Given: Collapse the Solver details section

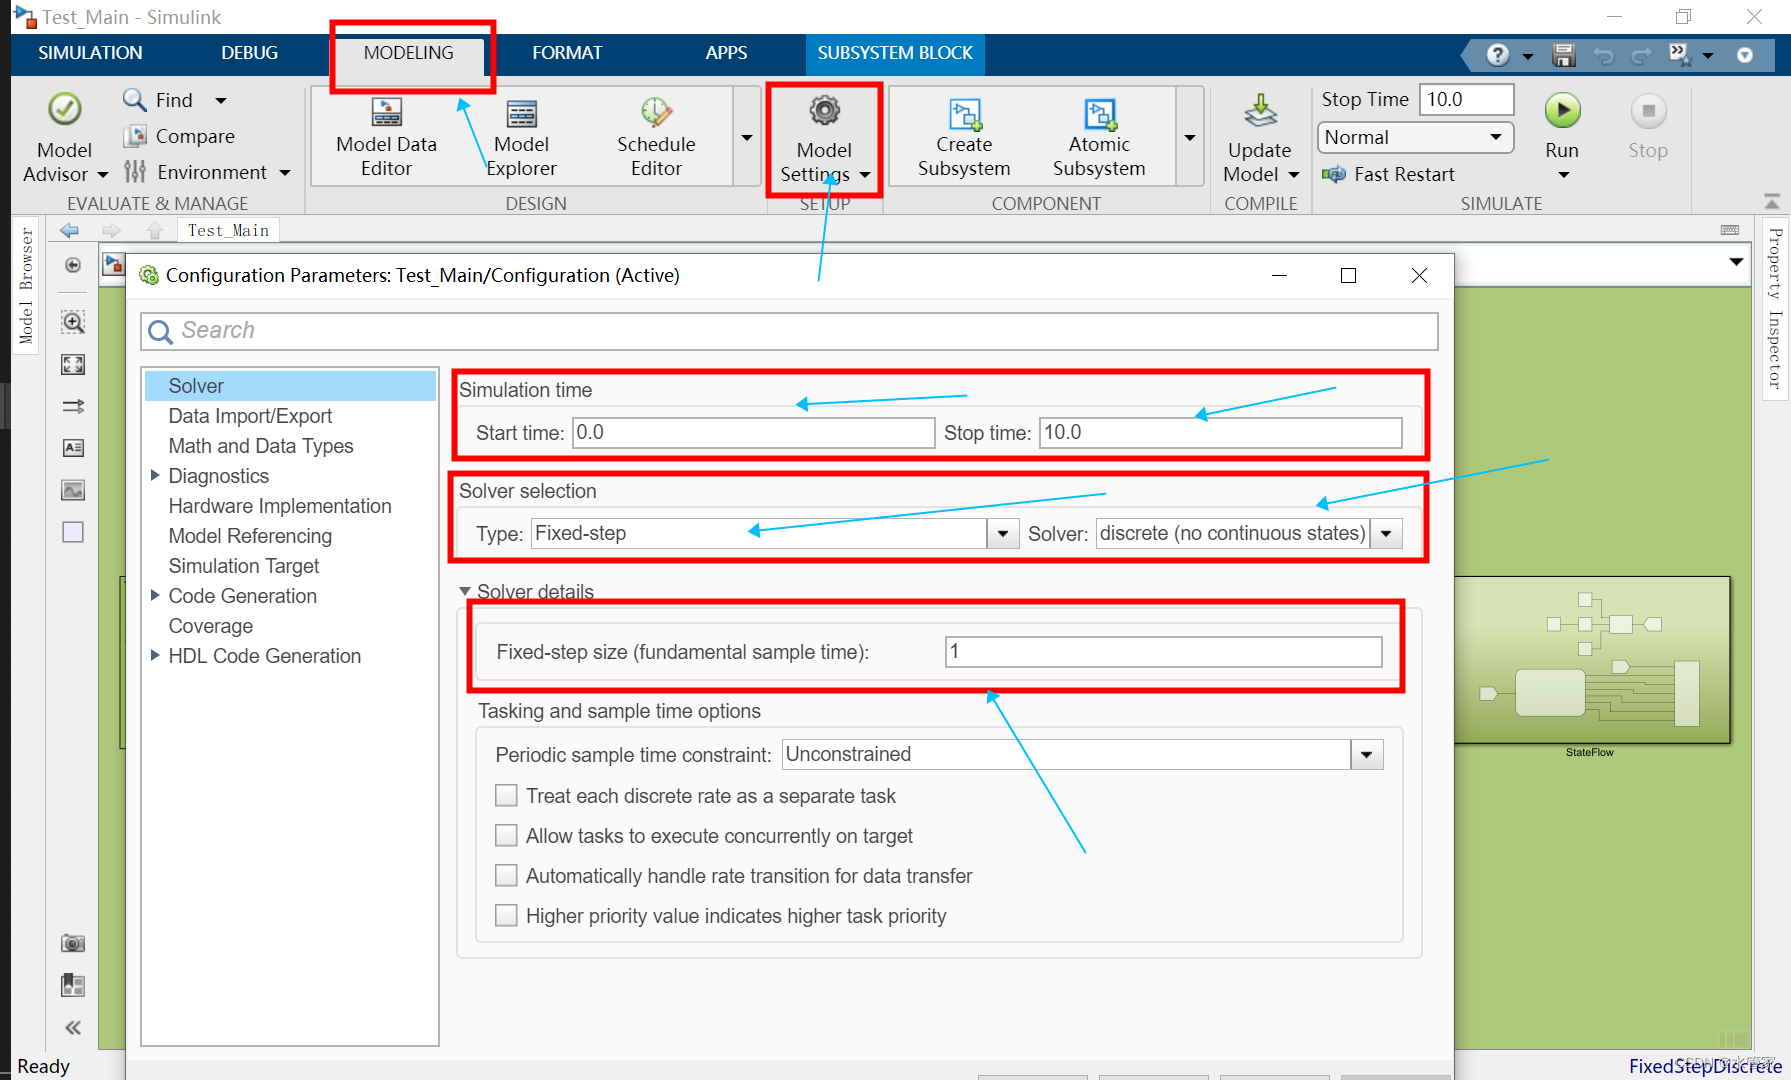Looking at the screenshot, I should coord(465,591).
